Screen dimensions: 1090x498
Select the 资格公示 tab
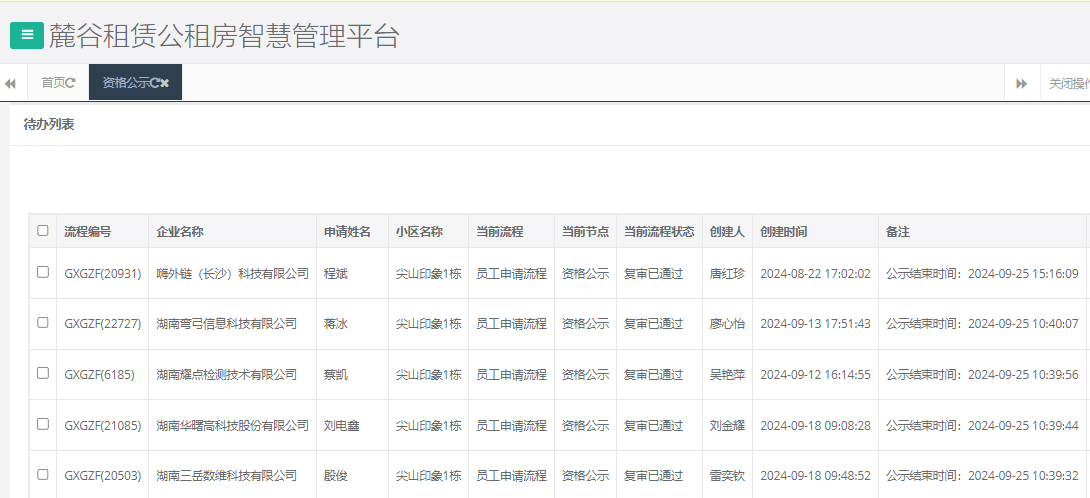click(125, 83)
